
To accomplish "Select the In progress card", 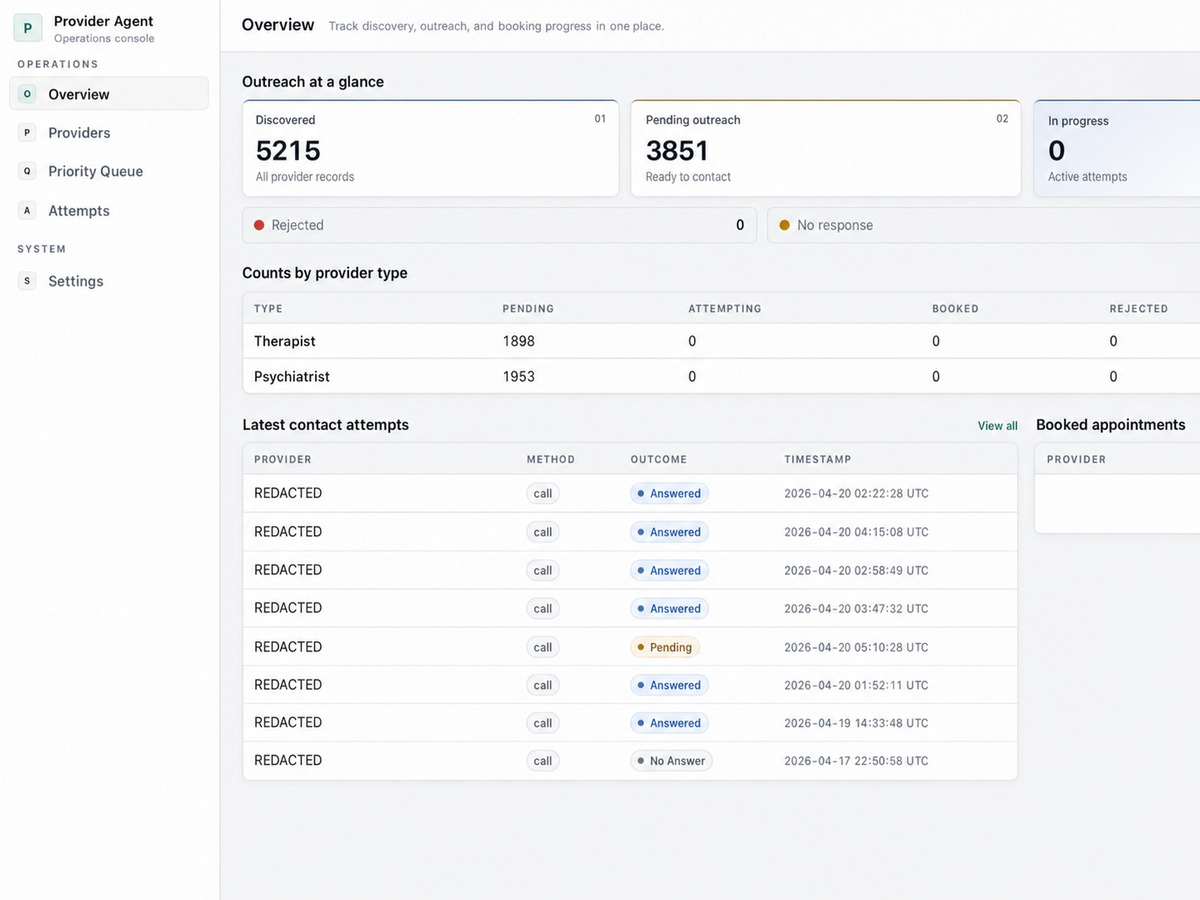I will (x=1117, y=148).
